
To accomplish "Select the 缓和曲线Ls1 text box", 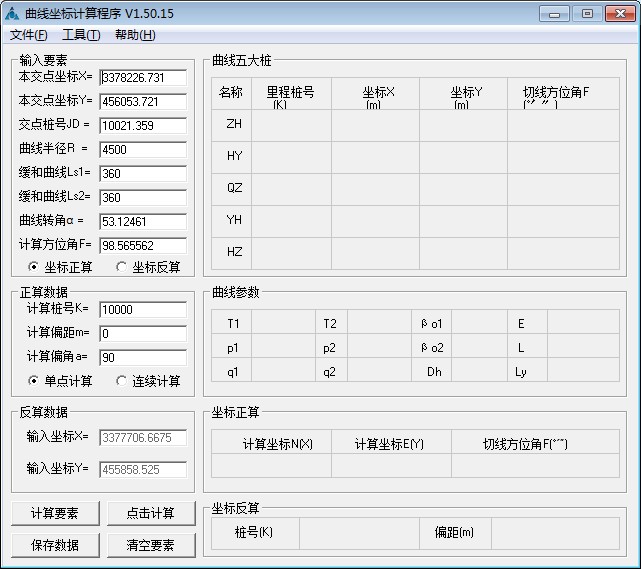I will 143,174.
